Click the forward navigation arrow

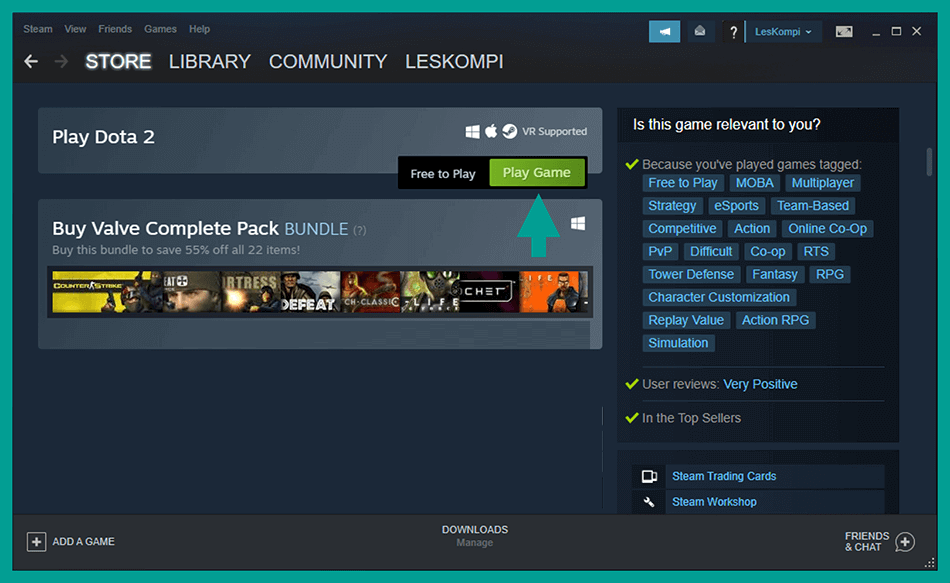pyautogui.click(x=61, y=61)
